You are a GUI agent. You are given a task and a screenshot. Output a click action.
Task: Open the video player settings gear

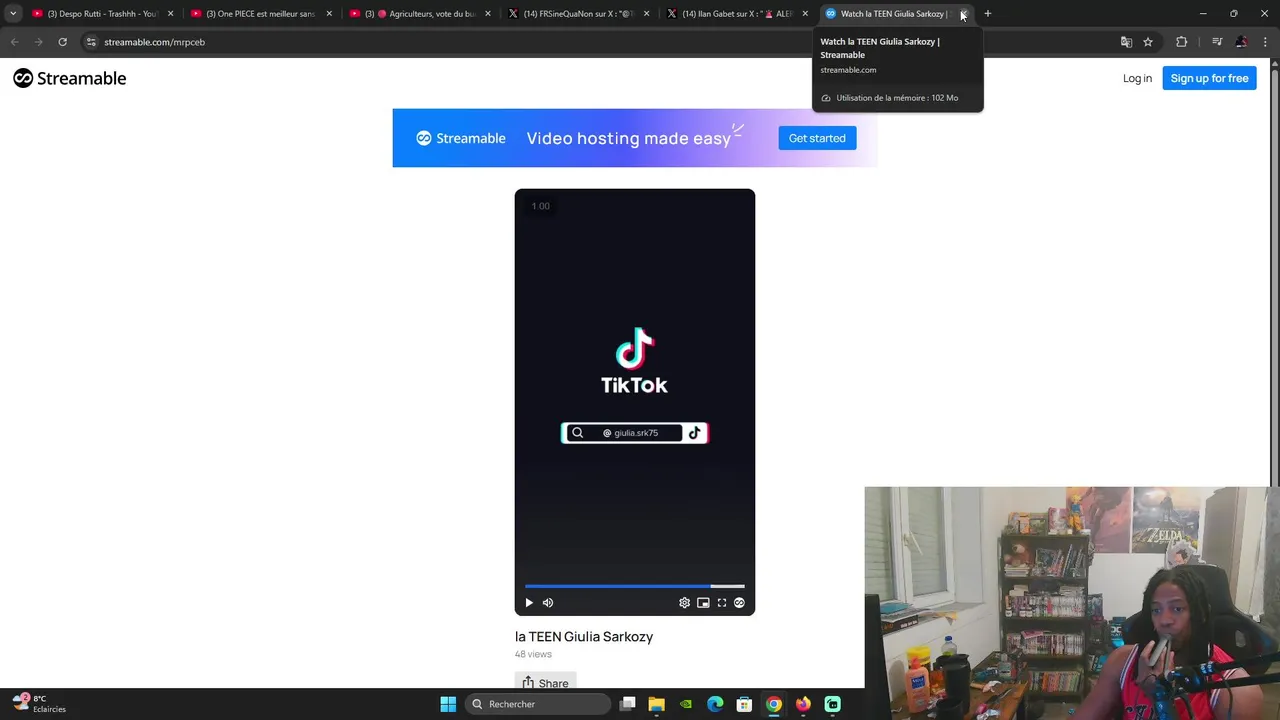684,602
